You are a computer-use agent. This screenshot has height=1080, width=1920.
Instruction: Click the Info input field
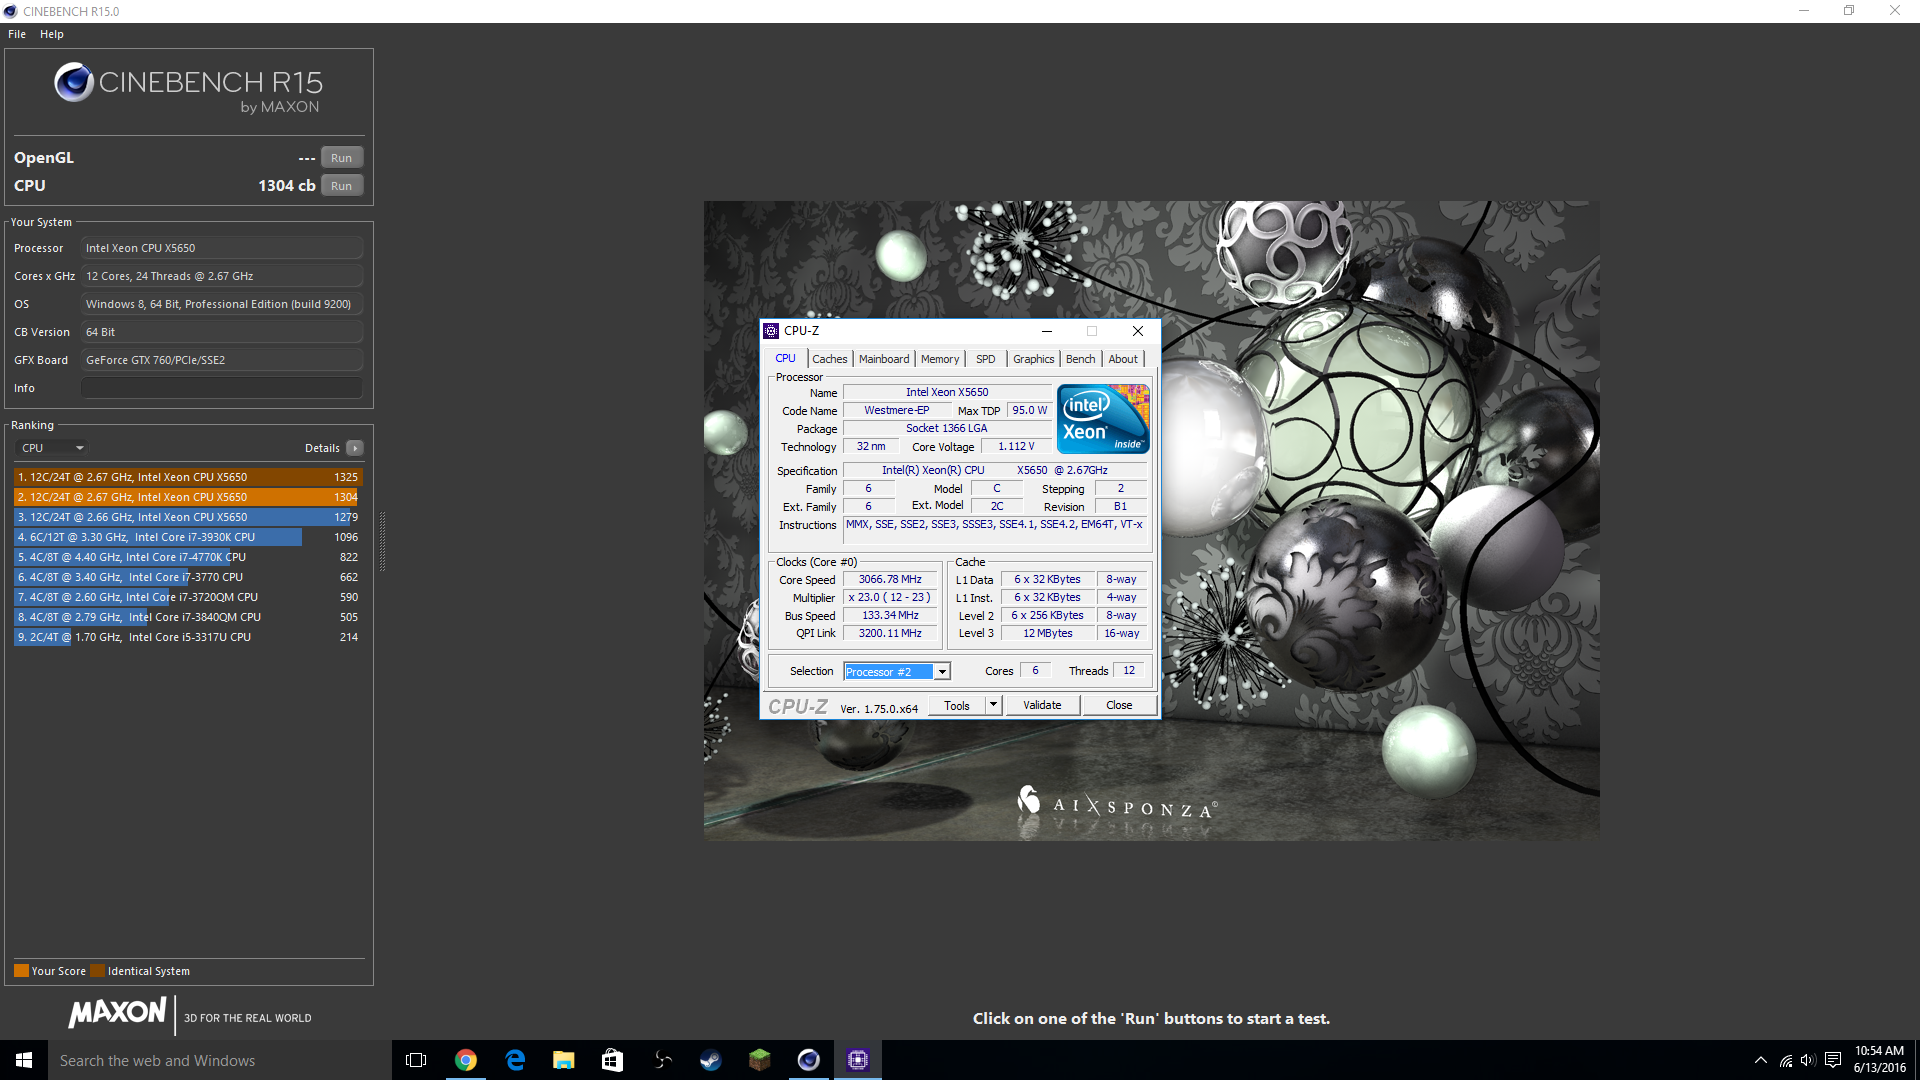click(222, 388)
